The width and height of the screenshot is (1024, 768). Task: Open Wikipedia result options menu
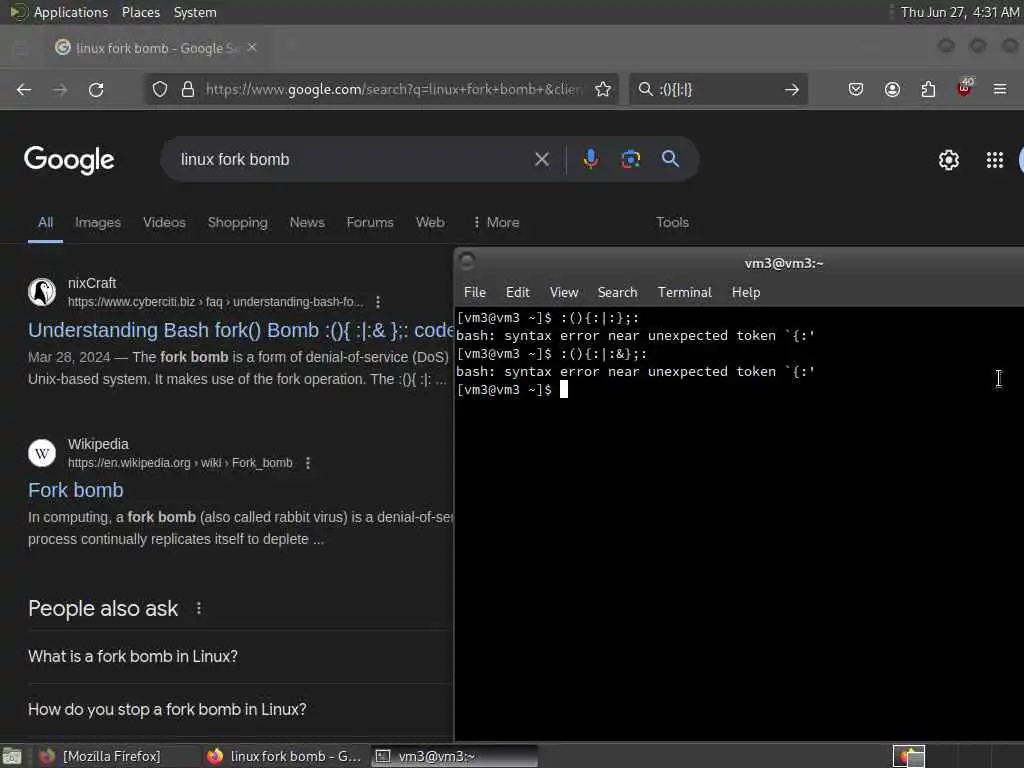coord(308,463)
